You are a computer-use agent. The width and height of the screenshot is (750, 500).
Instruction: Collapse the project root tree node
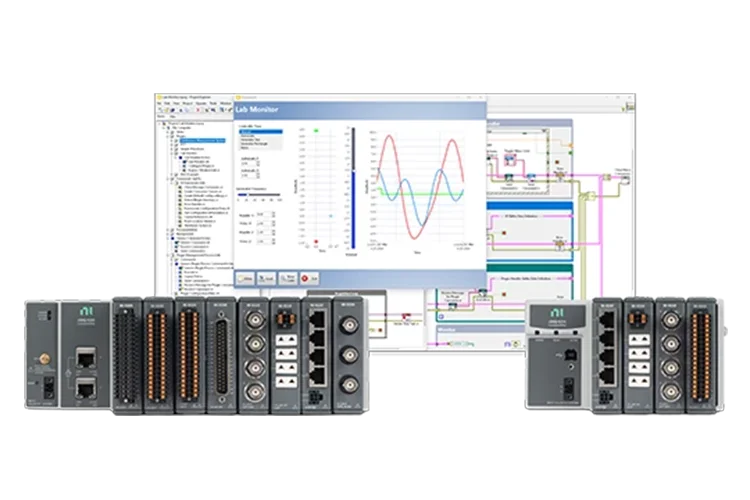point(159,123)
